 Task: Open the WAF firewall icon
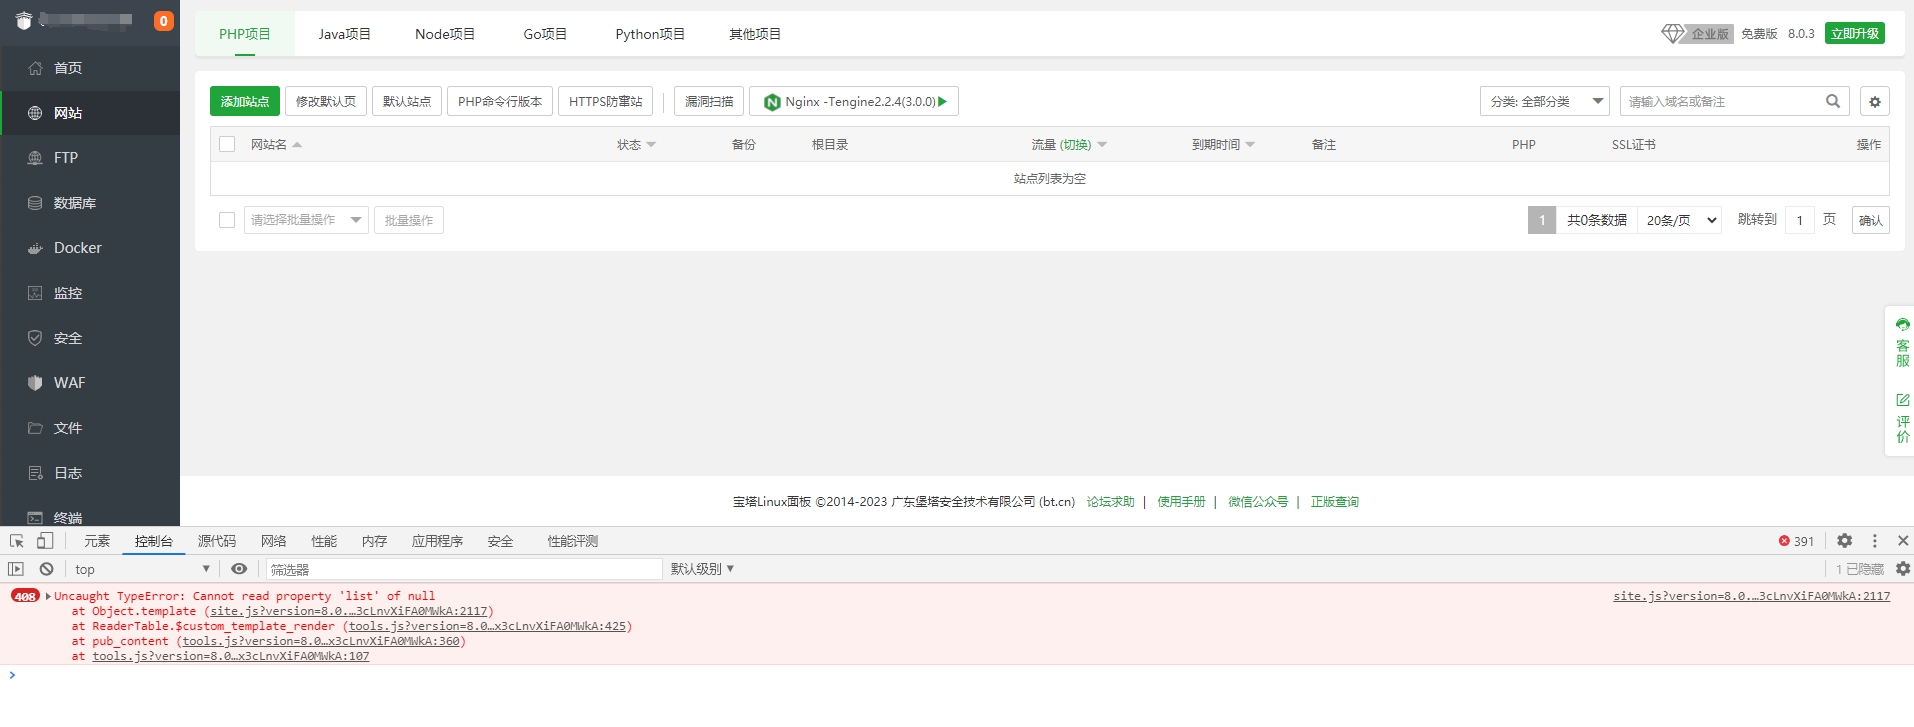pyautogui.click(x=35, y=383)
